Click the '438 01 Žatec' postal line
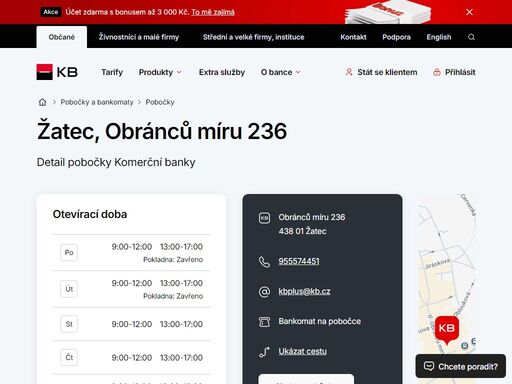Screen dimensions: 512x384 click(302, 231)
